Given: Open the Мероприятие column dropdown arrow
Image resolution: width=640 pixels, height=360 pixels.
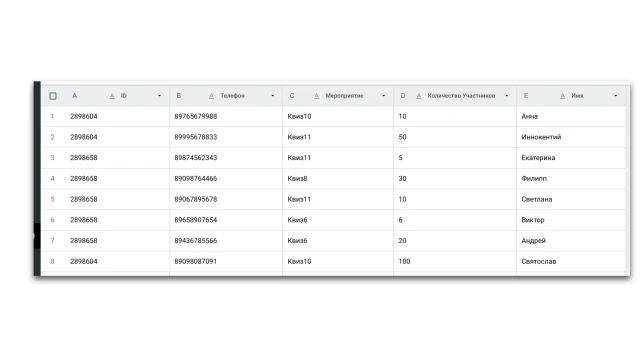Looking at the screenshot, I should [x=384, y=96].
